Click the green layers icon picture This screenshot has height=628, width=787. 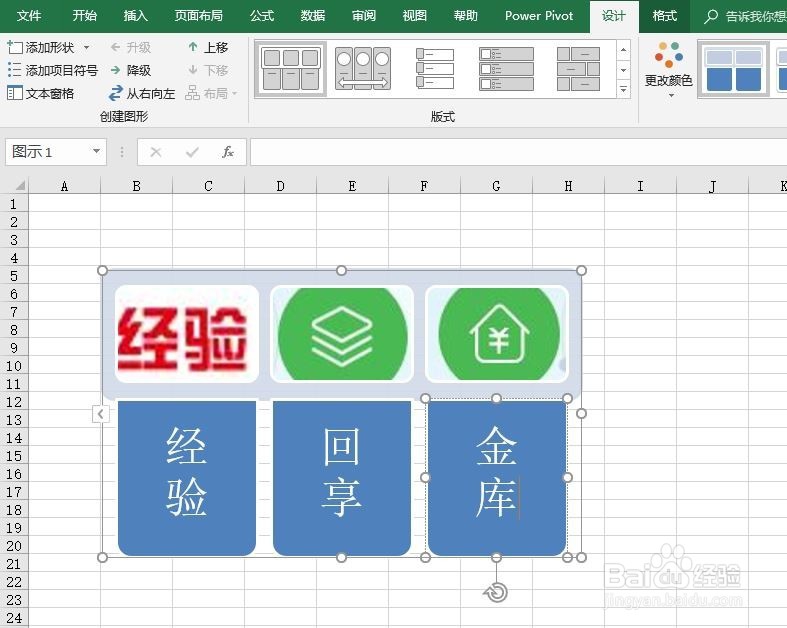342,333
